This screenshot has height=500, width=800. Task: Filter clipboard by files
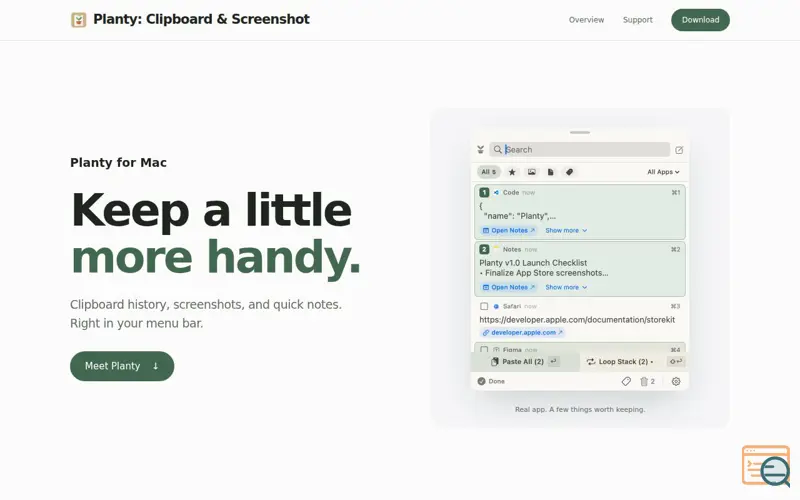(550, 172)
